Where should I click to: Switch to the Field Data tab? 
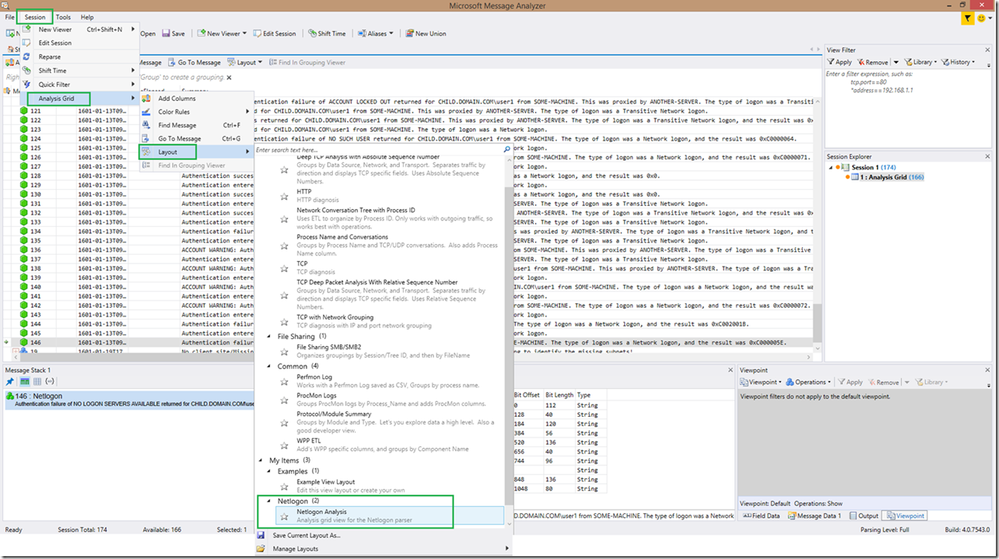point(761,516)
